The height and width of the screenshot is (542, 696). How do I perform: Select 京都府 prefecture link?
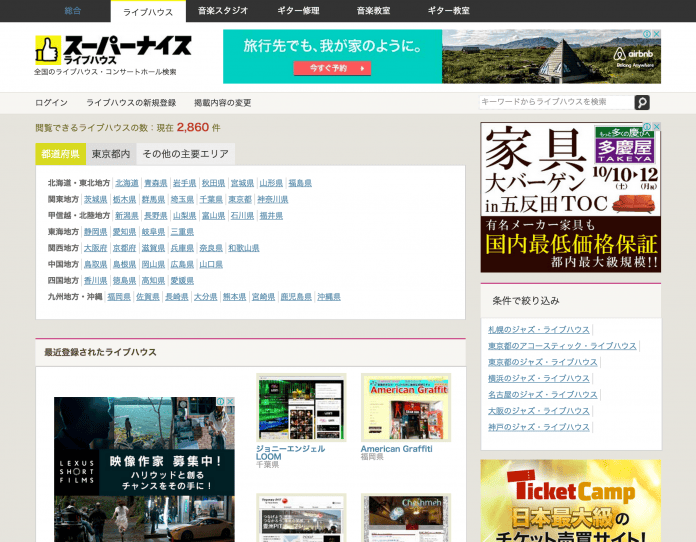[x=124, y=248]
